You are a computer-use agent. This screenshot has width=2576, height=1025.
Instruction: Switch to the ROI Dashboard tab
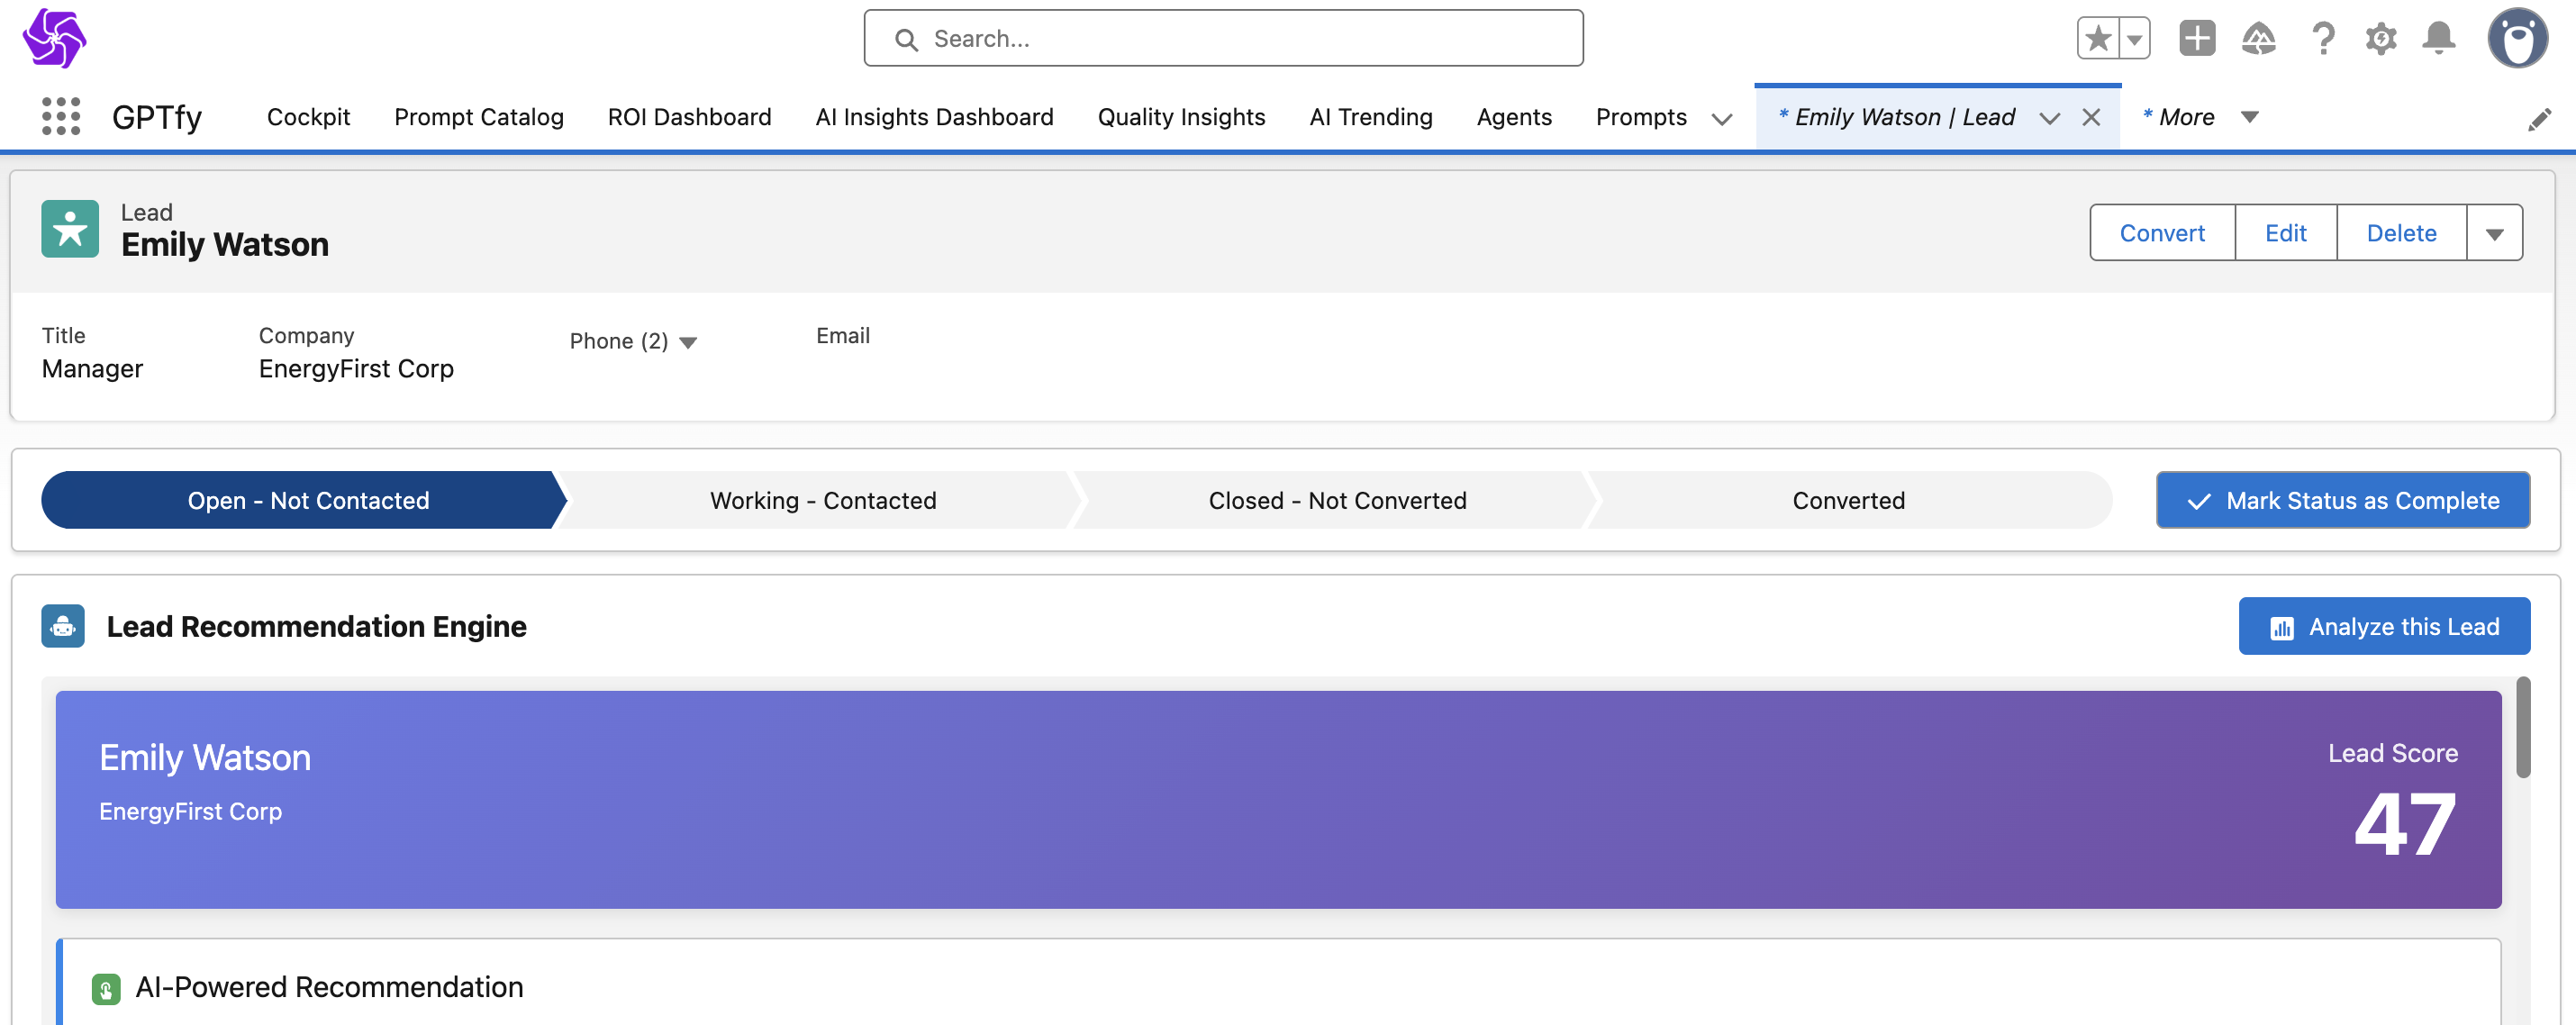point(689,117)
